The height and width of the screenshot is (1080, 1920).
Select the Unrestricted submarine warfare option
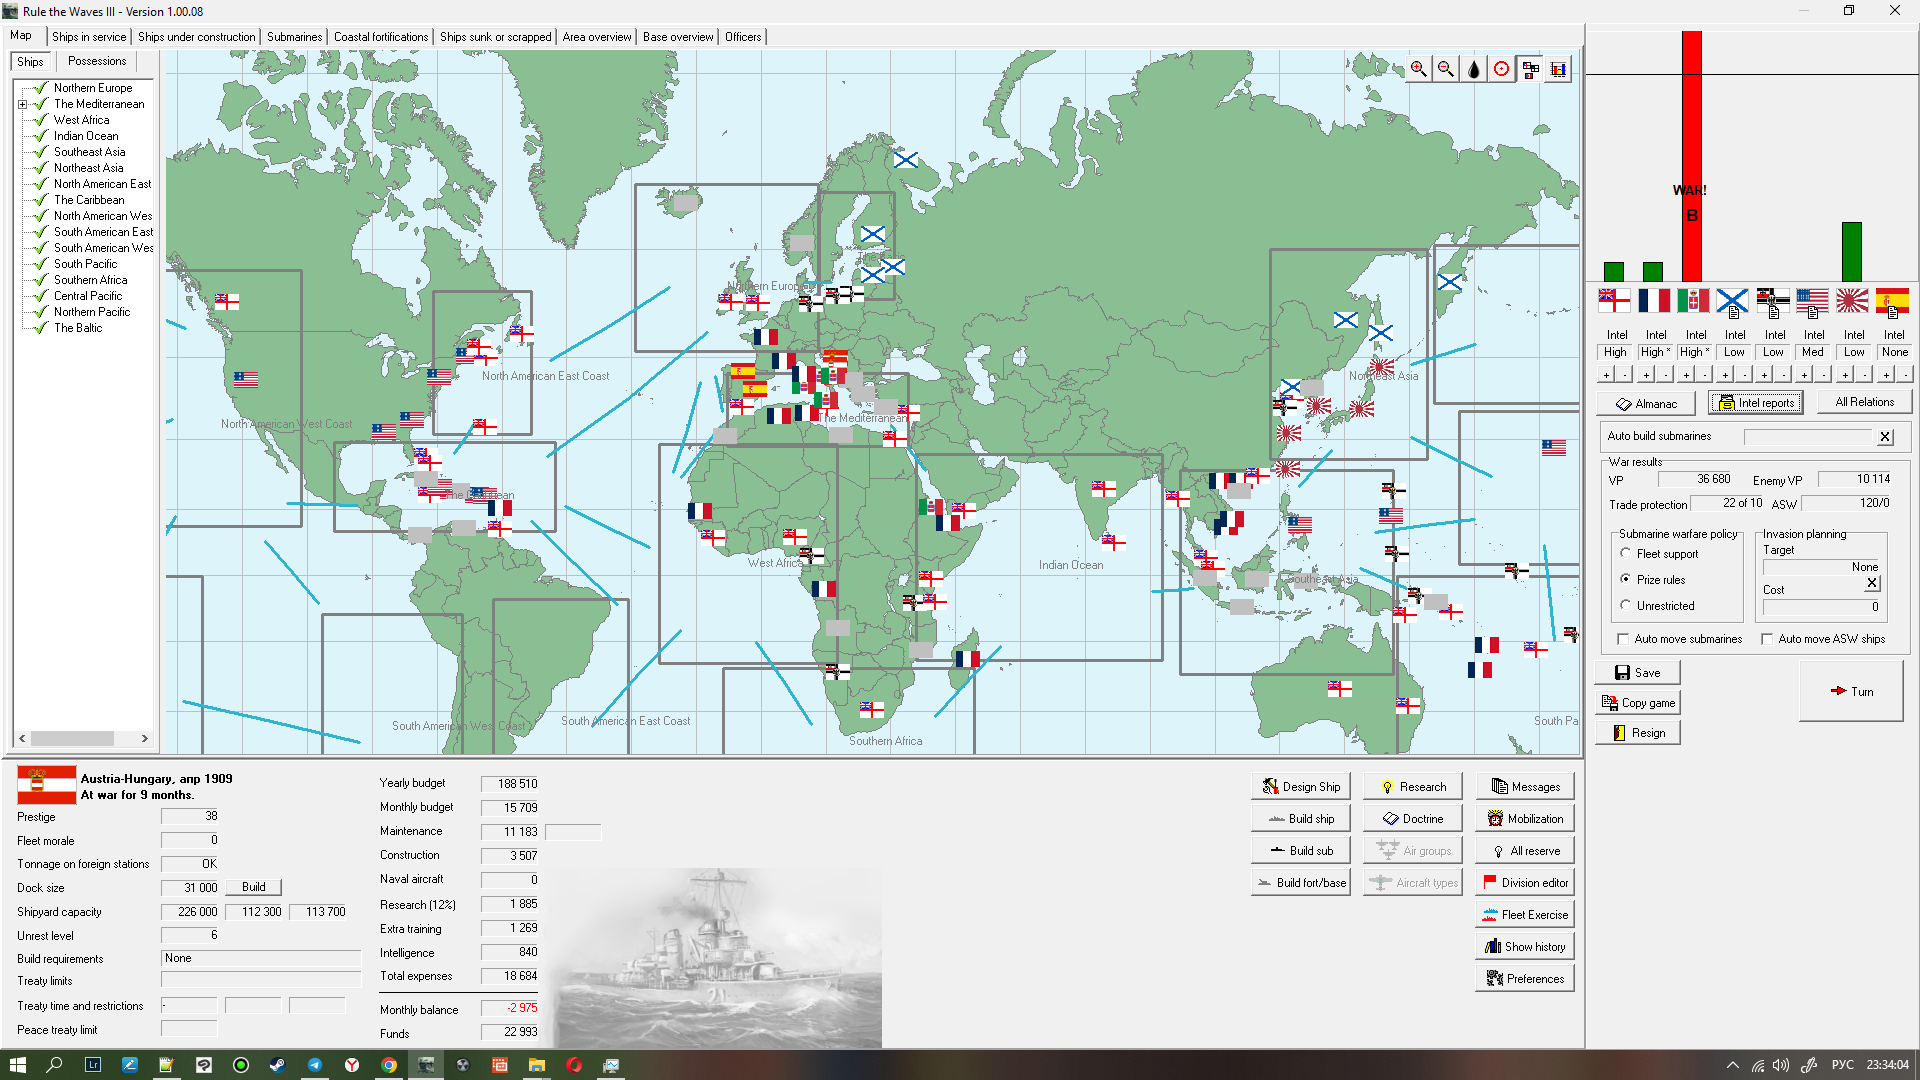pyautogui.click(x=1626, y=605)
